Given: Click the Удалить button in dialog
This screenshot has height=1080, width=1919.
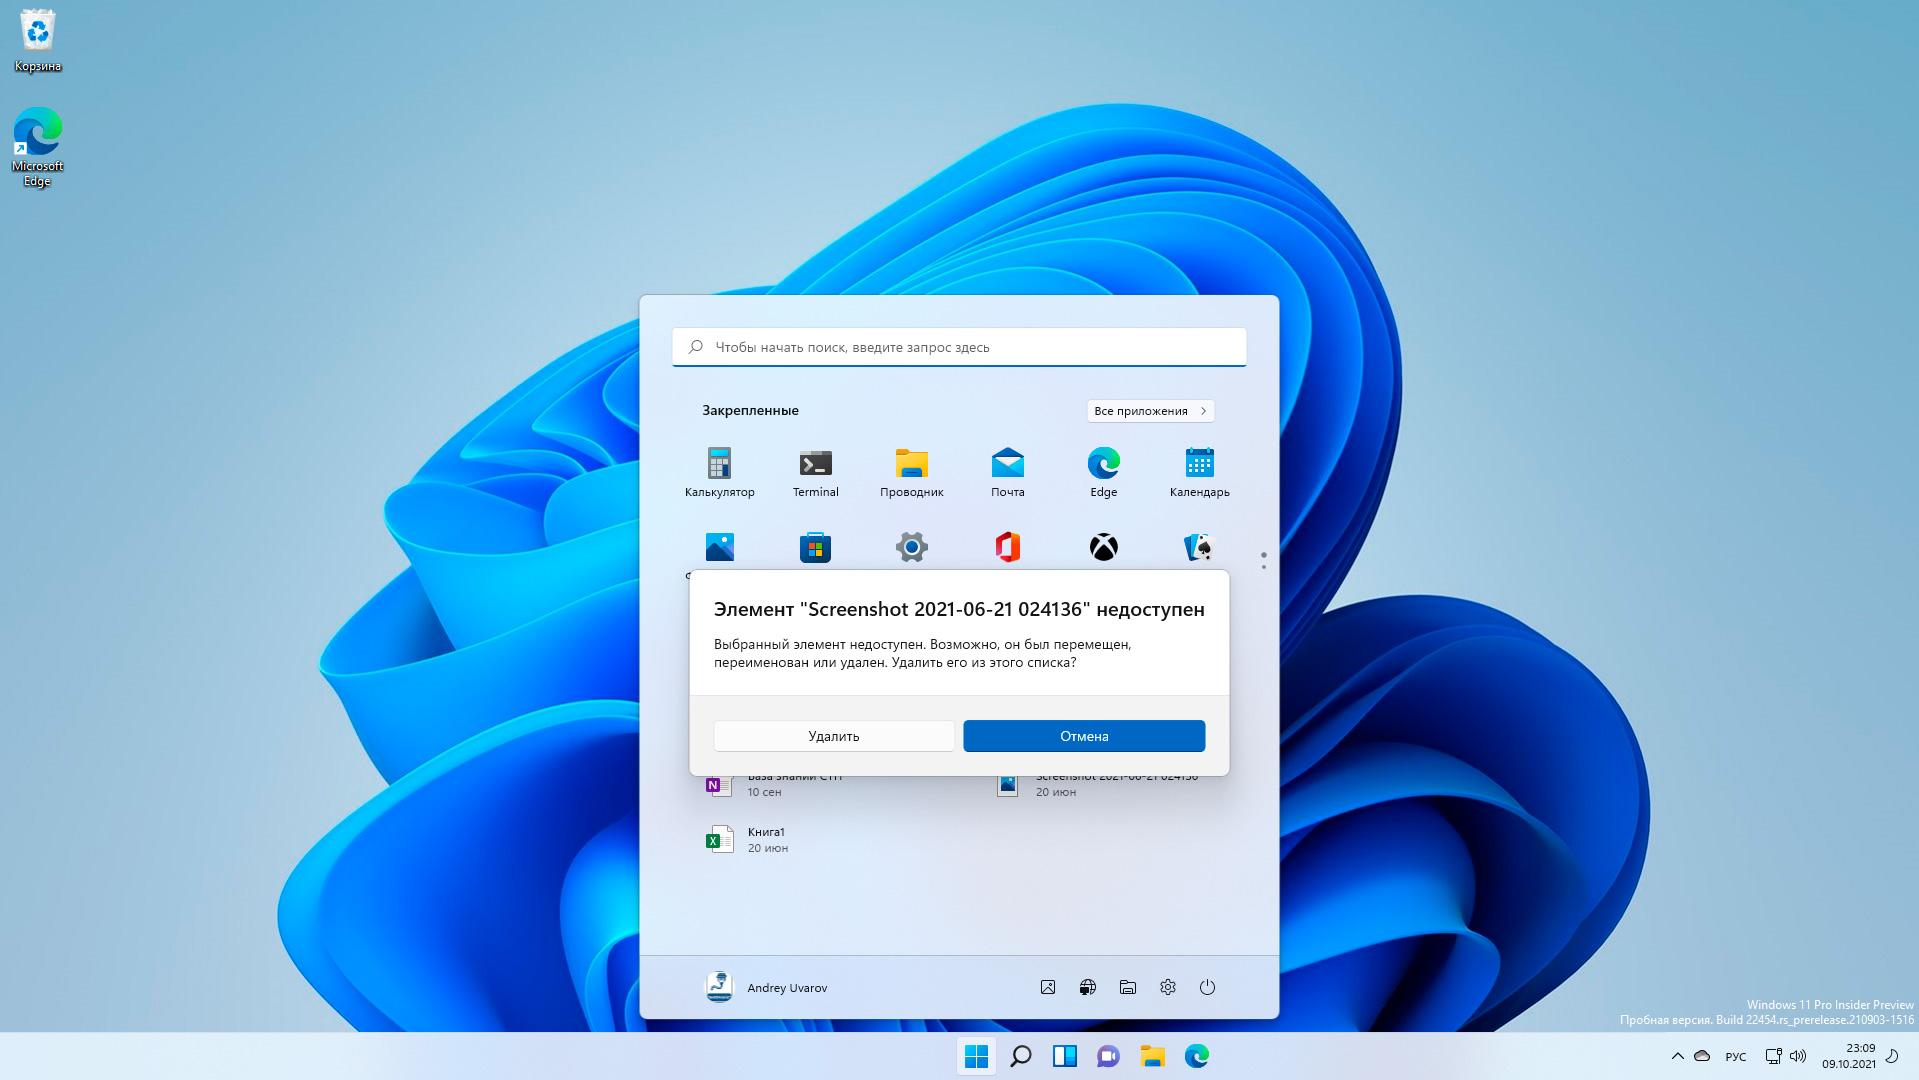Looking at the screenshot, I should pyautogui.click(x=833, y=736).
